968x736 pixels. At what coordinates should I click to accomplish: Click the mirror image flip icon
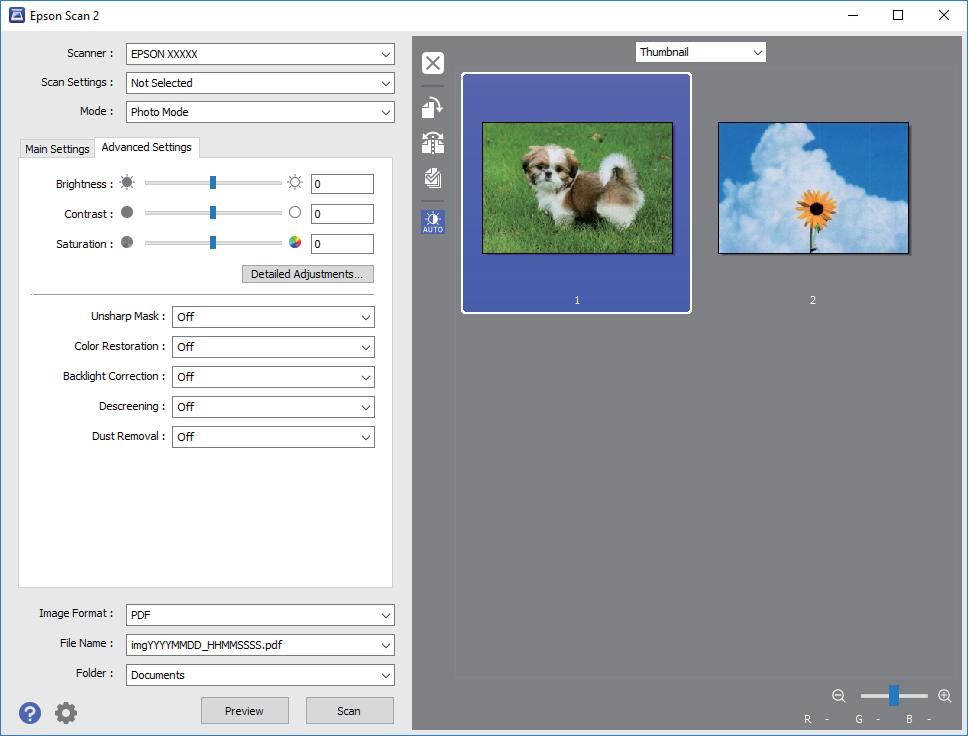point(433,143)
